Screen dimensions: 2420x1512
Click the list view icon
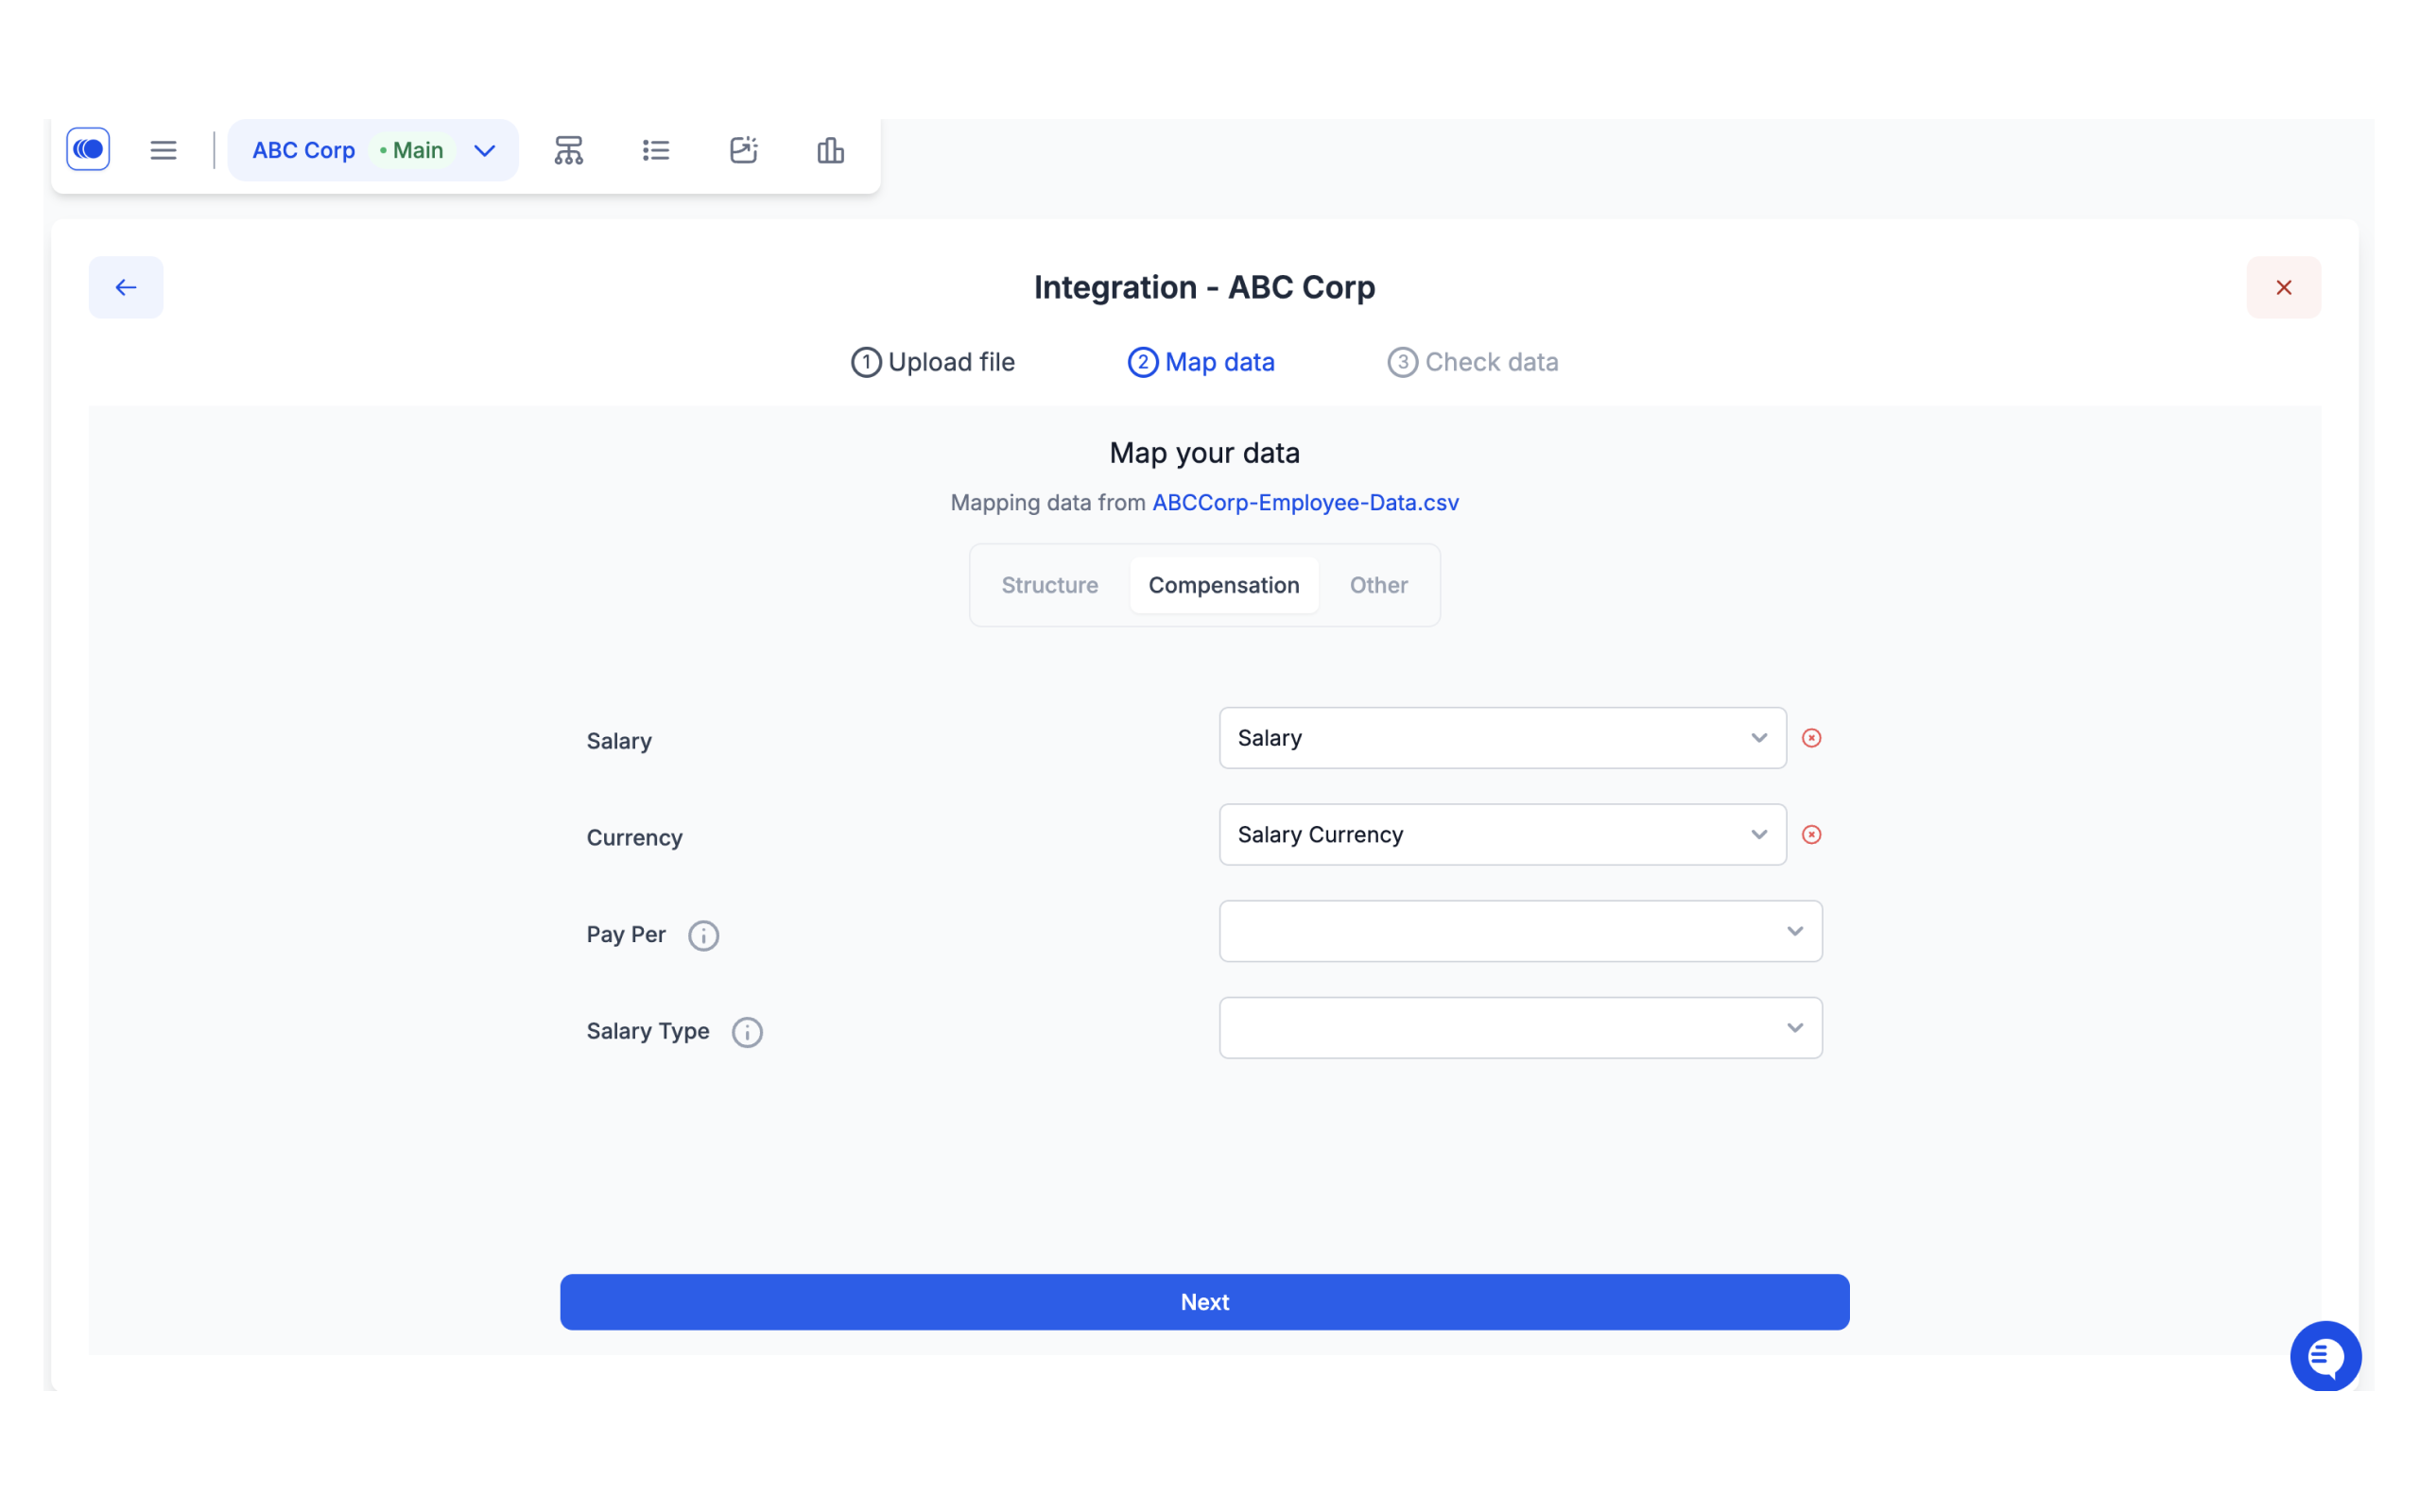(x=655, y=150)
